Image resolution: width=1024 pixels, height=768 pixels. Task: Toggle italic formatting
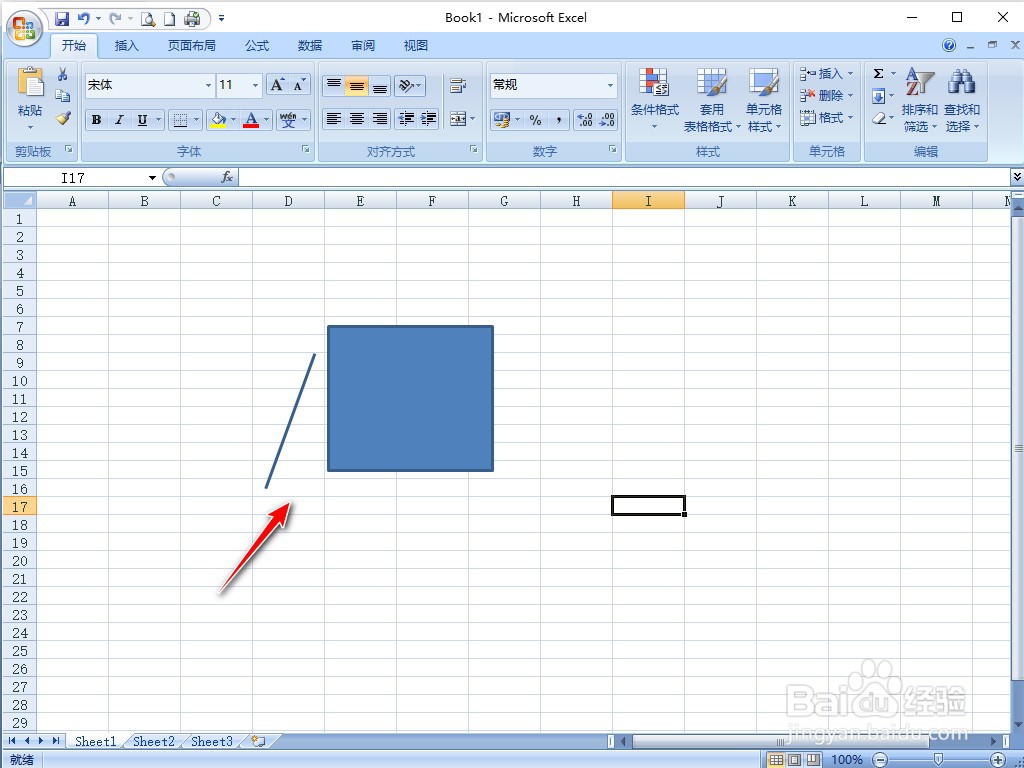(x=119, y=120)
